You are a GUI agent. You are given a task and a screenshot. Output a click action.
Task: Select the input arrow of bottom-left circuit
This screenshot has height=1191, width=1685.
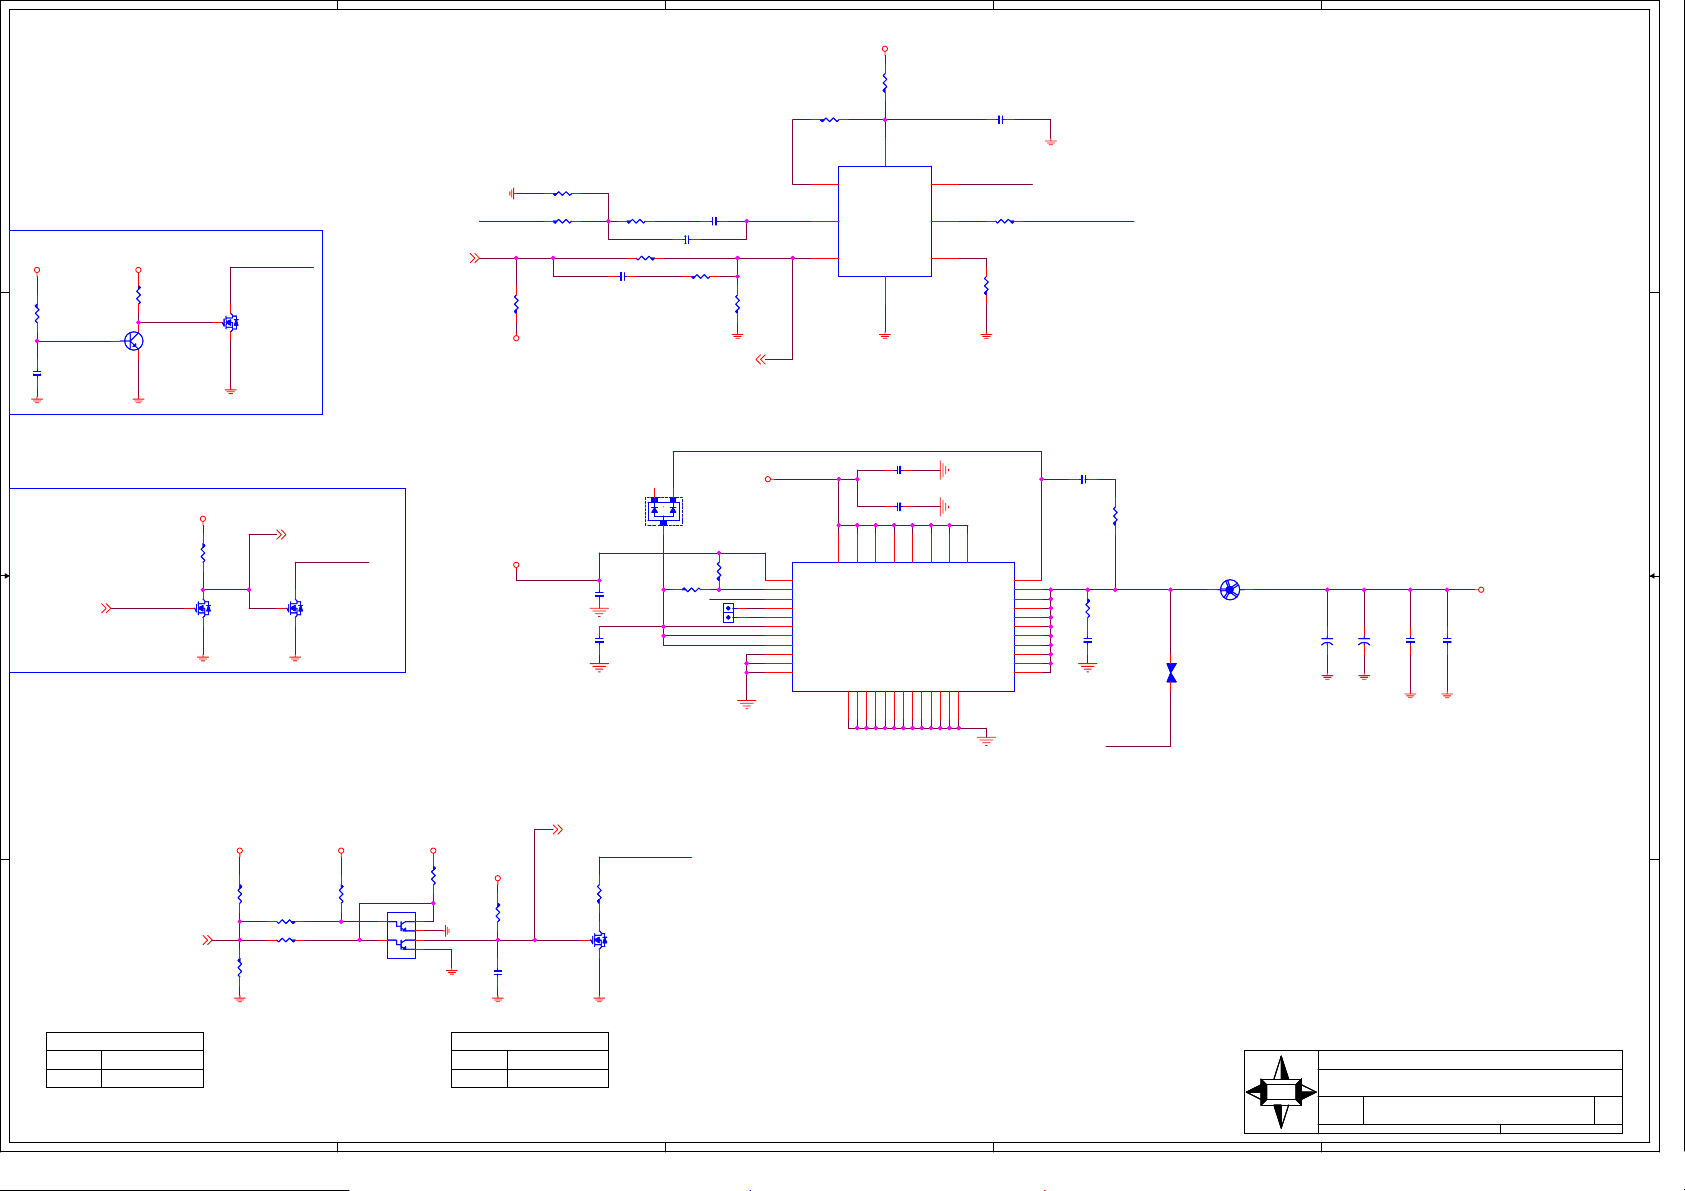(207, 940)
